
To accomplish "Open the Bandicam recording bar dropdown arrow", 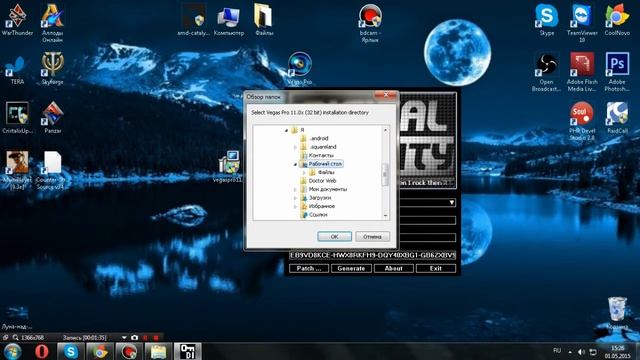I will coord(124,338).
